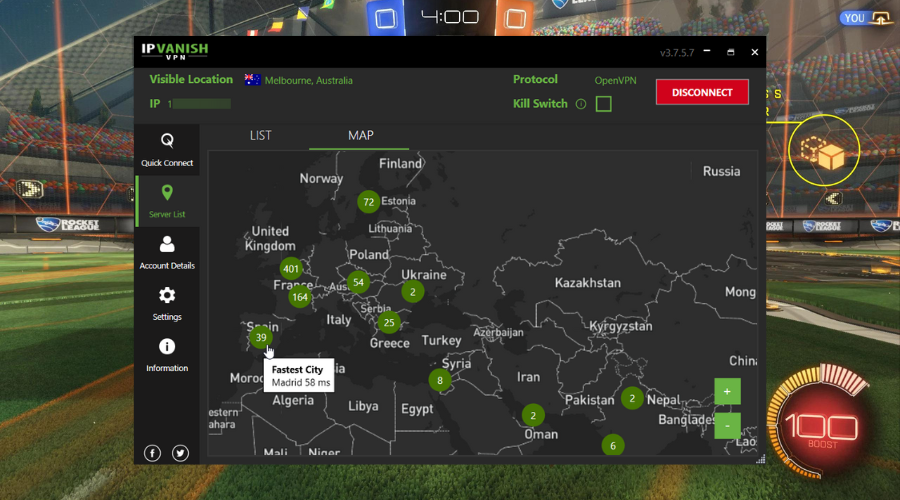Open the Quick Connect panel

click(167, 149)
